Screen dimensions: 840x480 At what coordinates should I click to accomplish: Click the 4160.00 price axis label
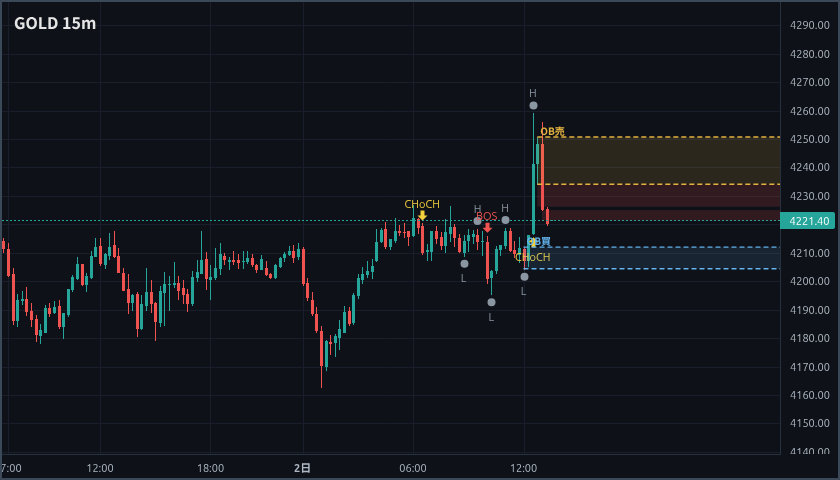pyautogui.click(x=809, y=395)
